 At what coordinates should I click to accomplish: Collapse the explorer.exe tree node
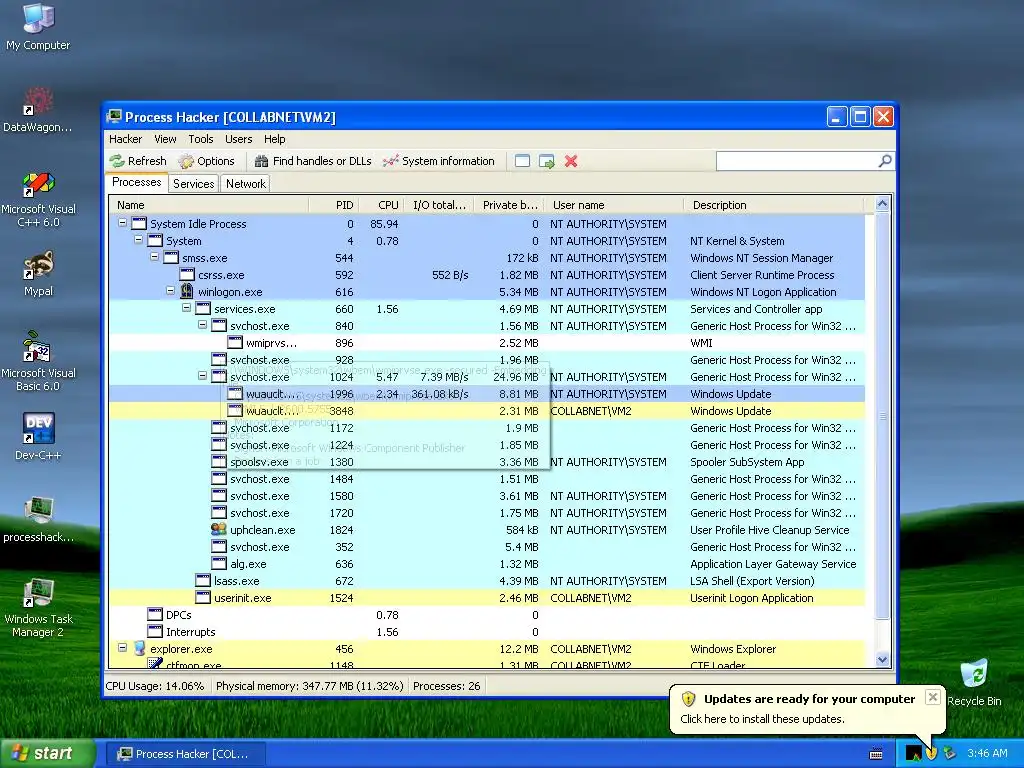click(122, 648)
